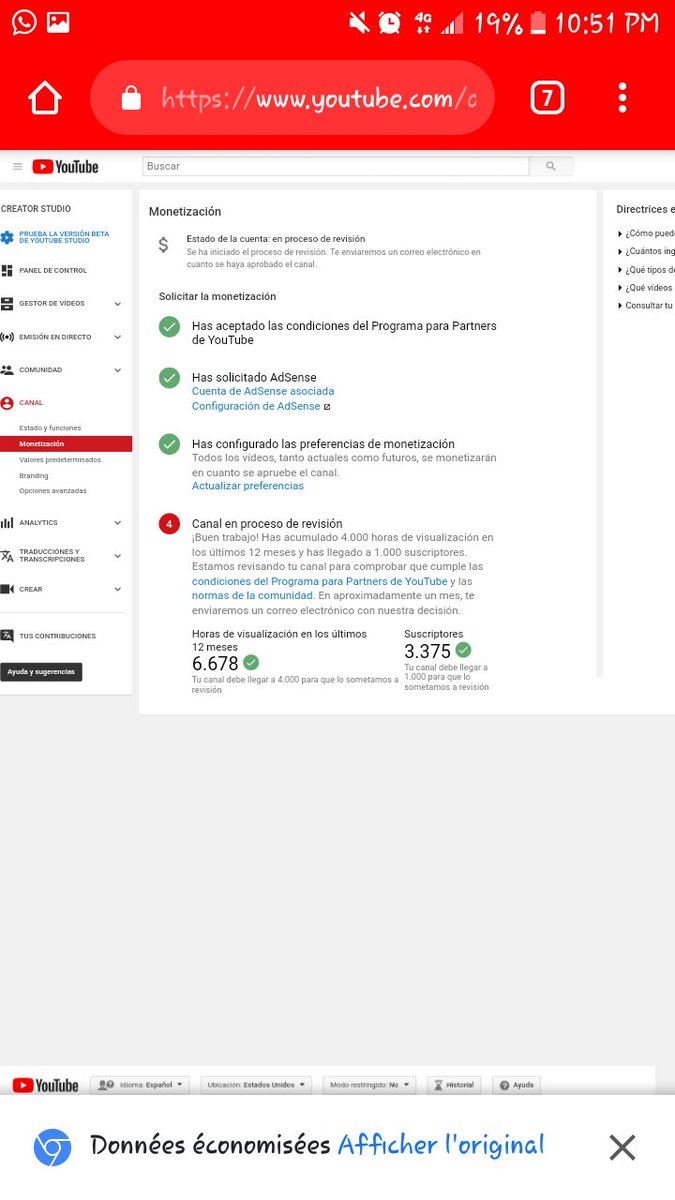This screenshot has width=675, height=1200.
Task: Open the Cuenta de AdSense asociada link
Action: point(263,392)
